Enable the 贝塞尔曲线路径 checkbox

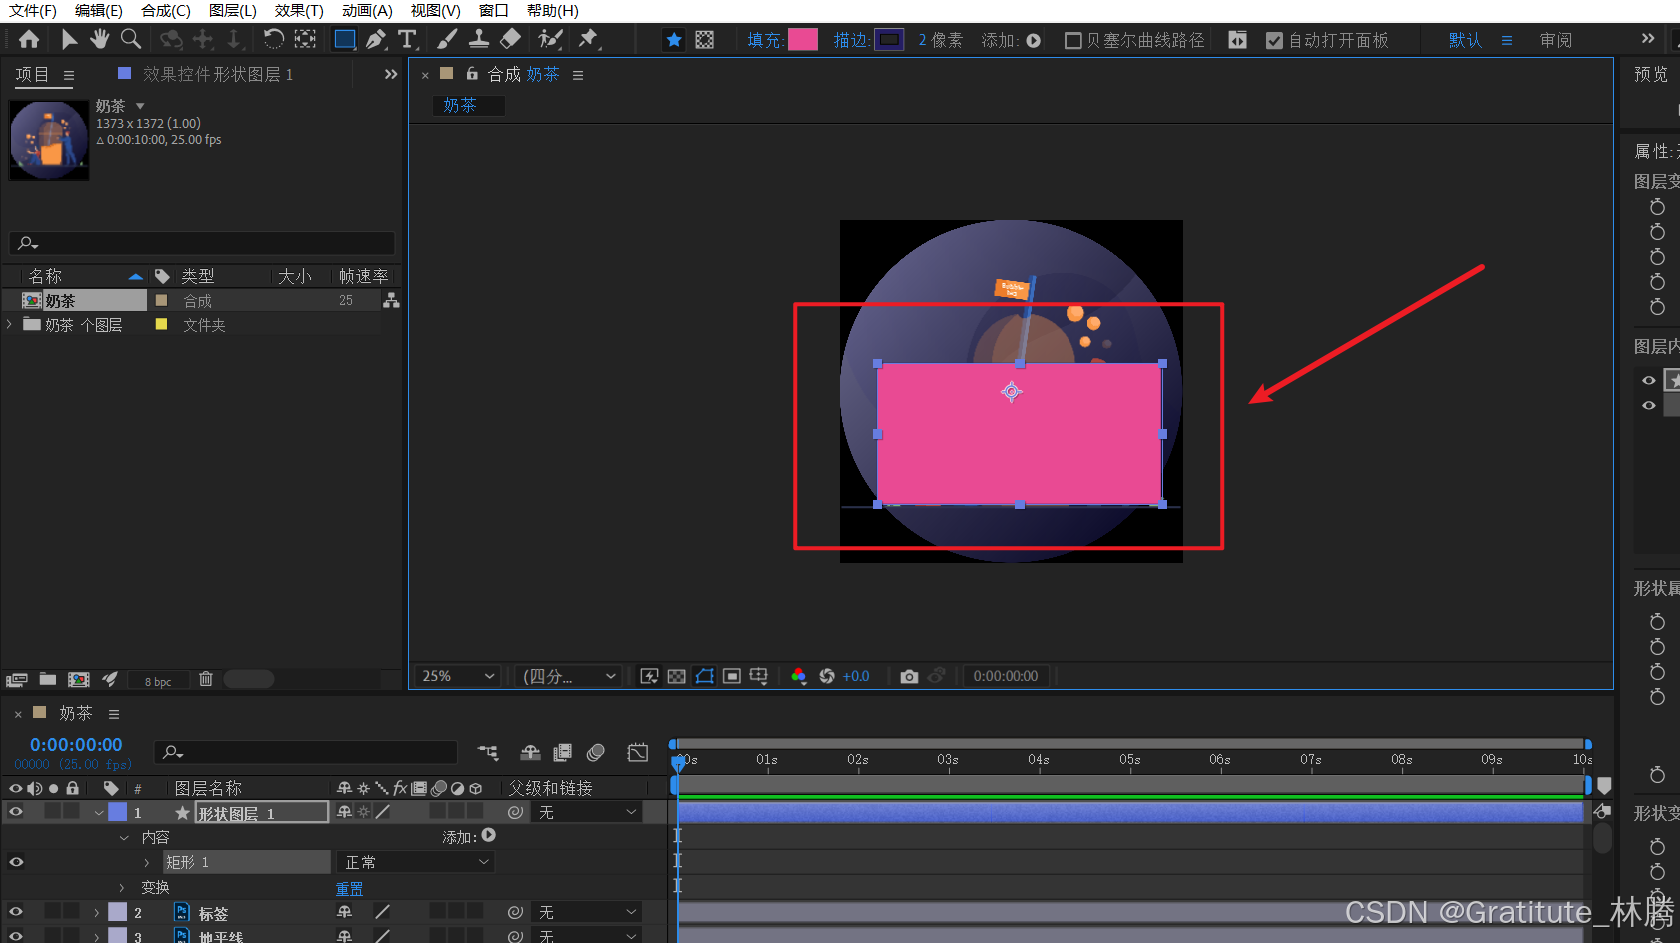click(x=1073, y=41)
